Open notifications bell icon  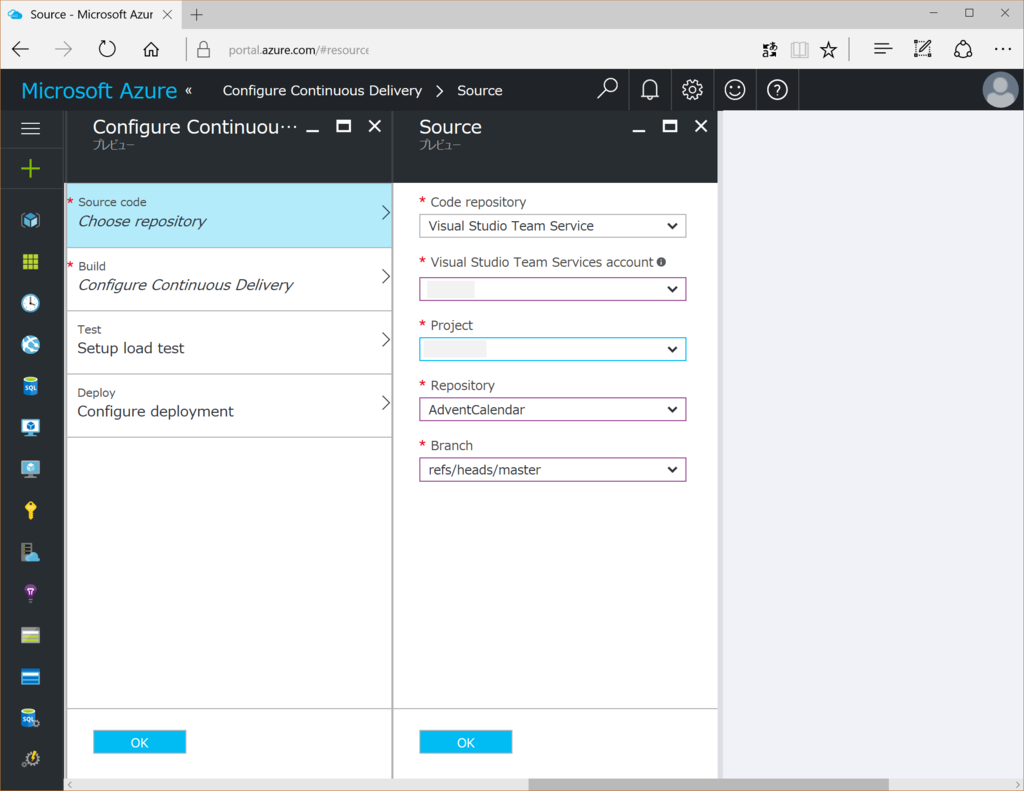point(649,89)
